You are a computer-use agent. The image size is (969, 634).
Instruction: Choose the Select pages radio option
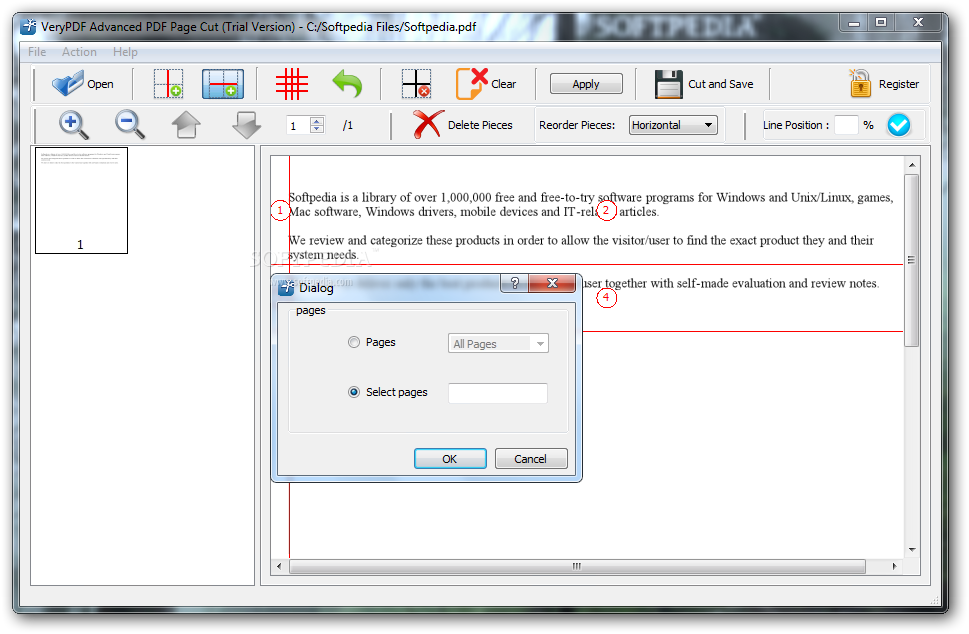tap(353, 392)
